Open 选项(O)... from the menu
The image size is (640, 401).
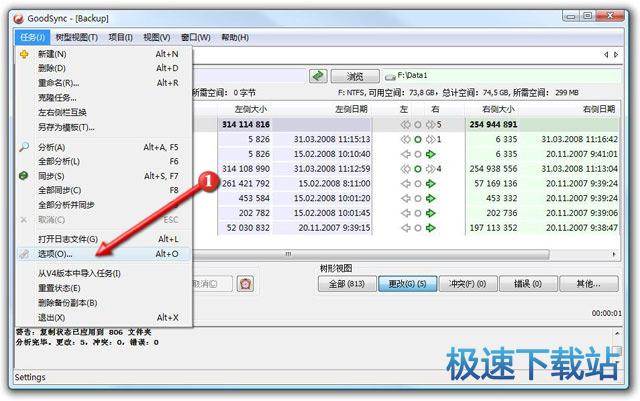click(103, 254)
